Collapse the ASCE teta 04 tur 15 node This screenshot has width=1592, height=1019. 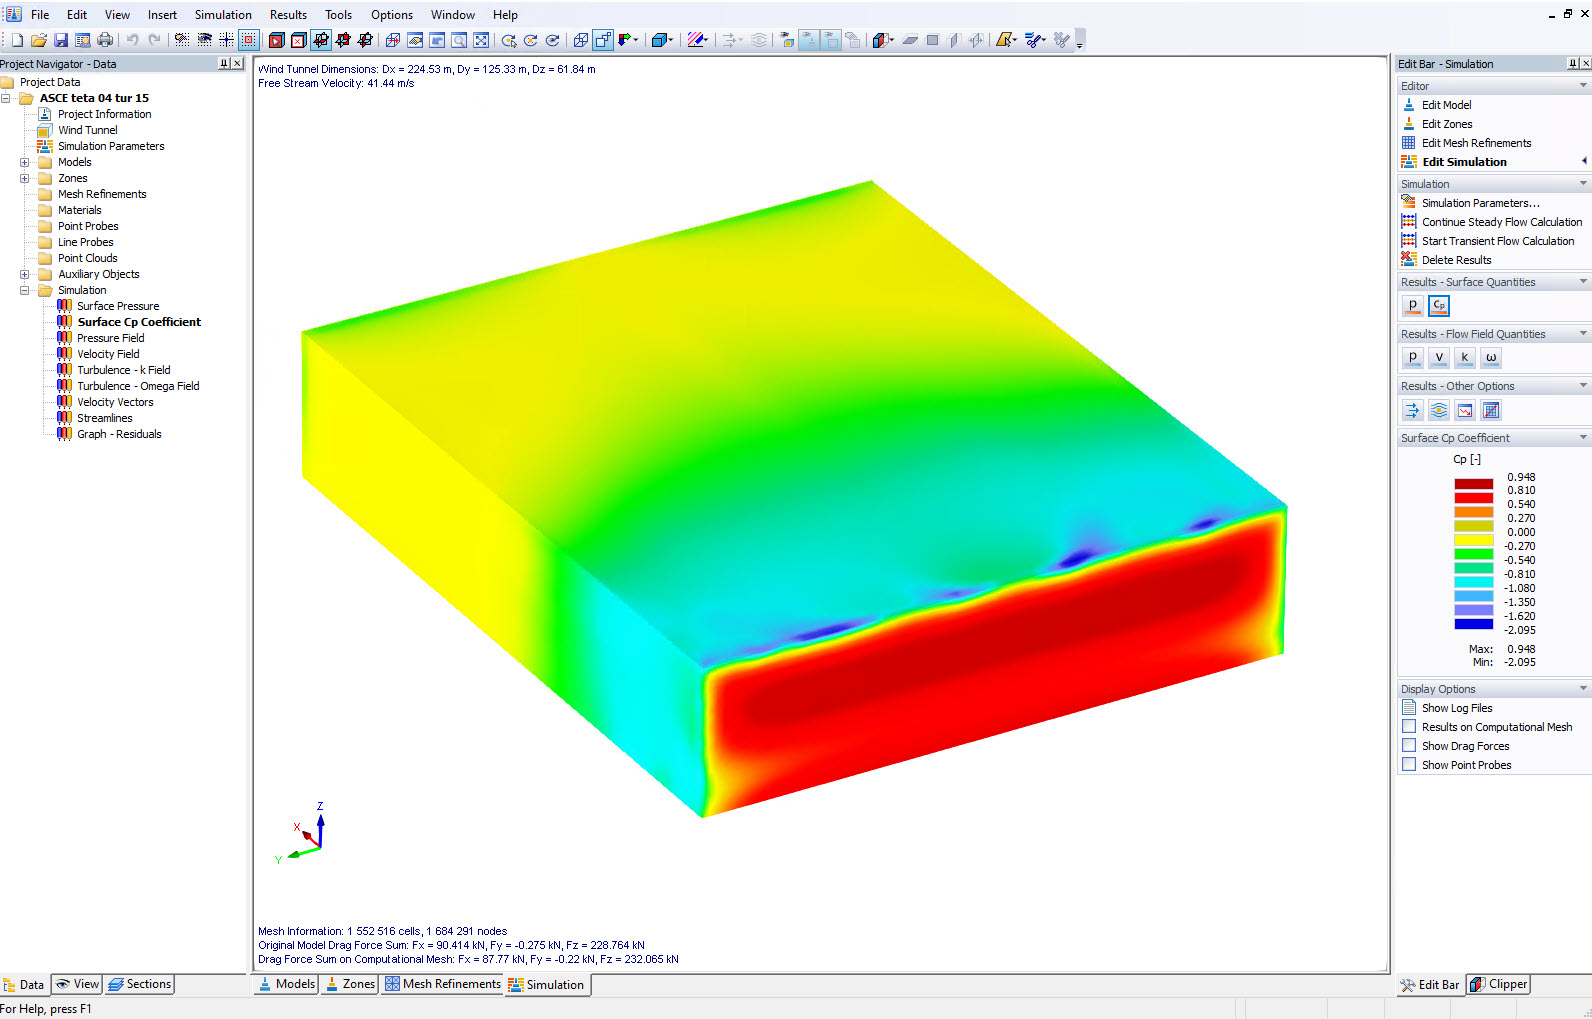pyautogui.click(x=6, y=98)
